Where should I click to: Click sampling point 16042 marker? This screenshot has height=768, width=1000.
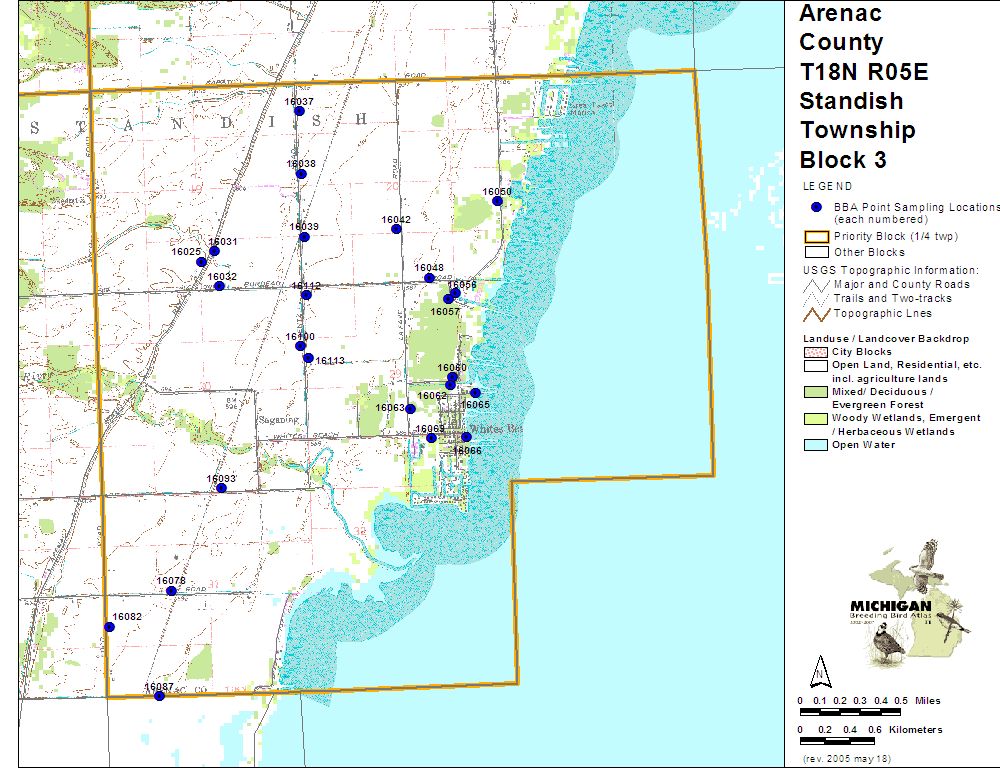tap(396, 229)
